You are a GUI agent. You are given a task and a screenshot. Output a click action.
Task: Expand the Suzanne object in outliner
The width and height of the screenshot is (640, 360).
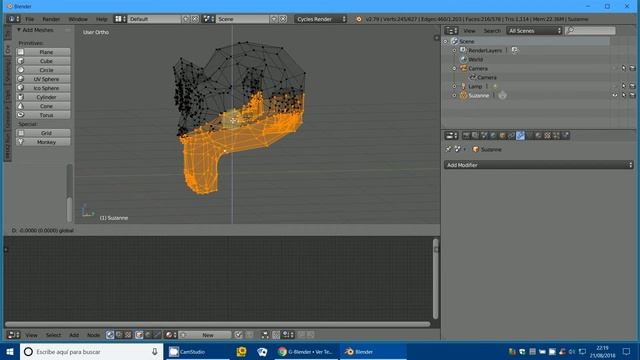pos(454,95)
